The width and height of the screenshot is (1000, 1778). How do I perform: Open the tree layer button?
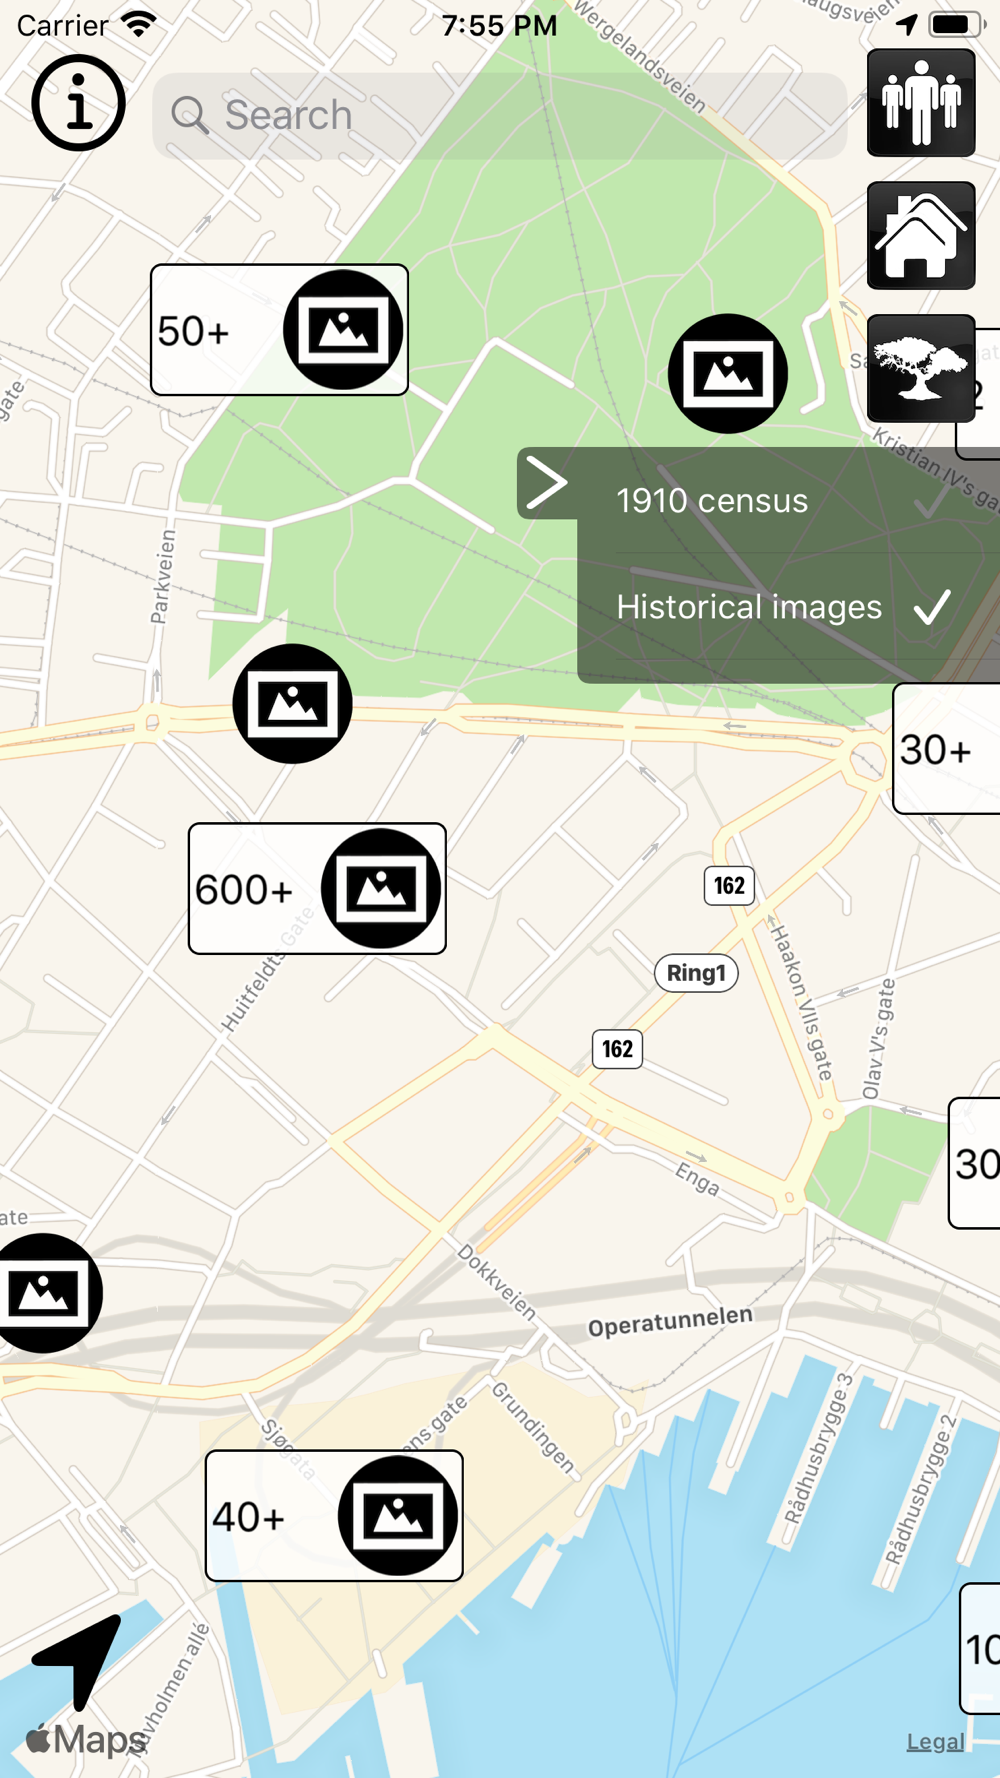pos(921,368)
